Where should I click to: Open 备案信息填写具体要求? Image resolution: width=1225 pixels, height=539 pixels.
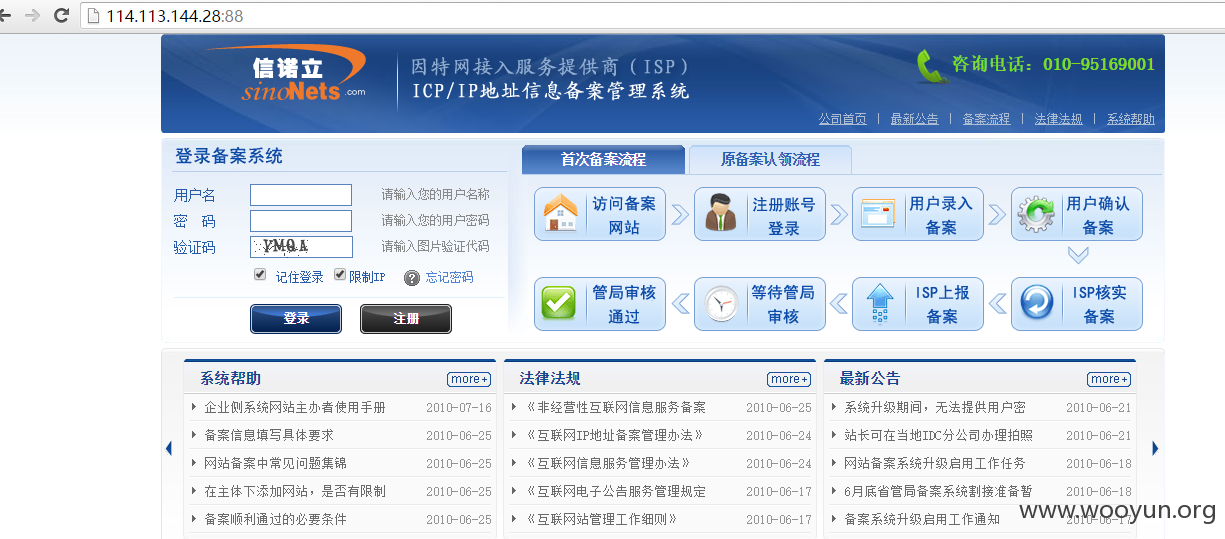269,436
